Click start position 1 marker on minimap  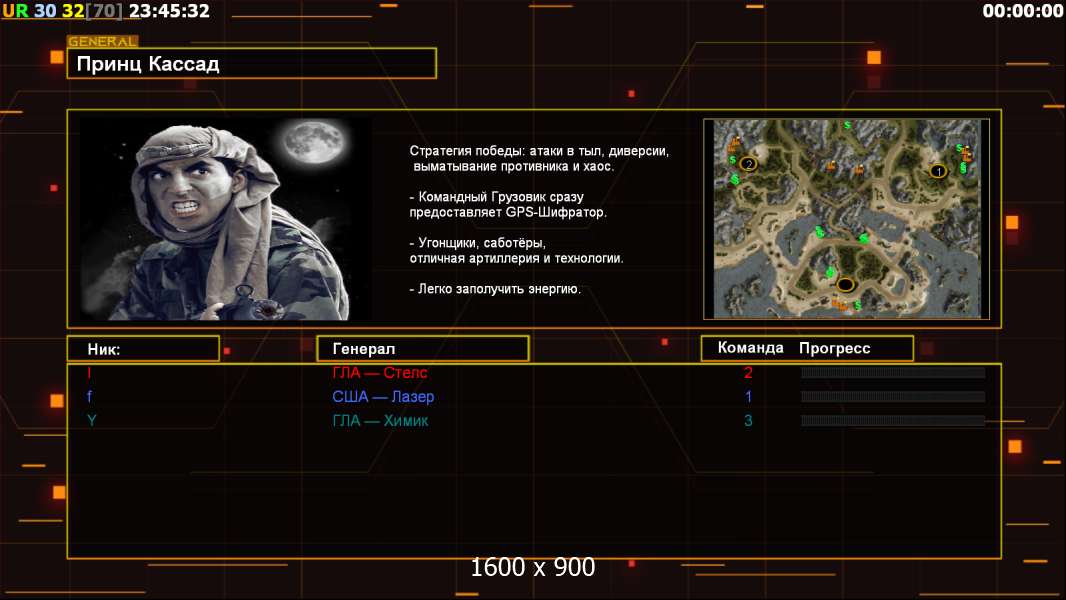point(938,171)
